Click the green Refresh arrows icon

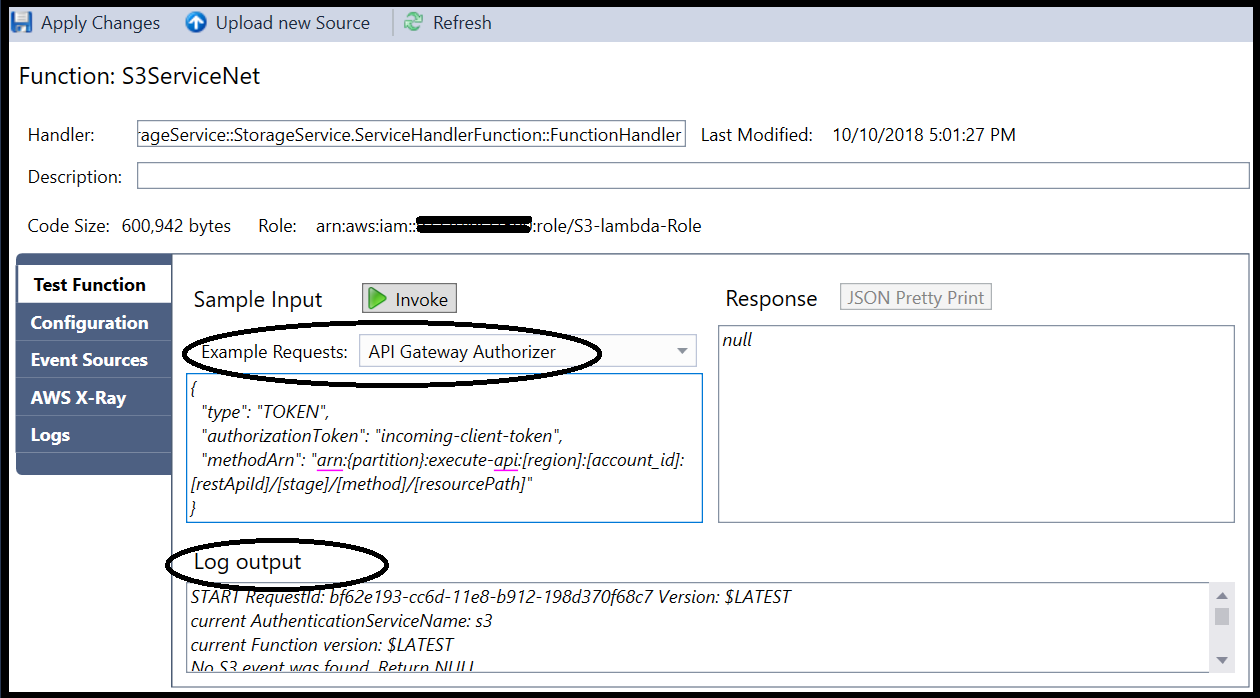(x=413, y=22)
